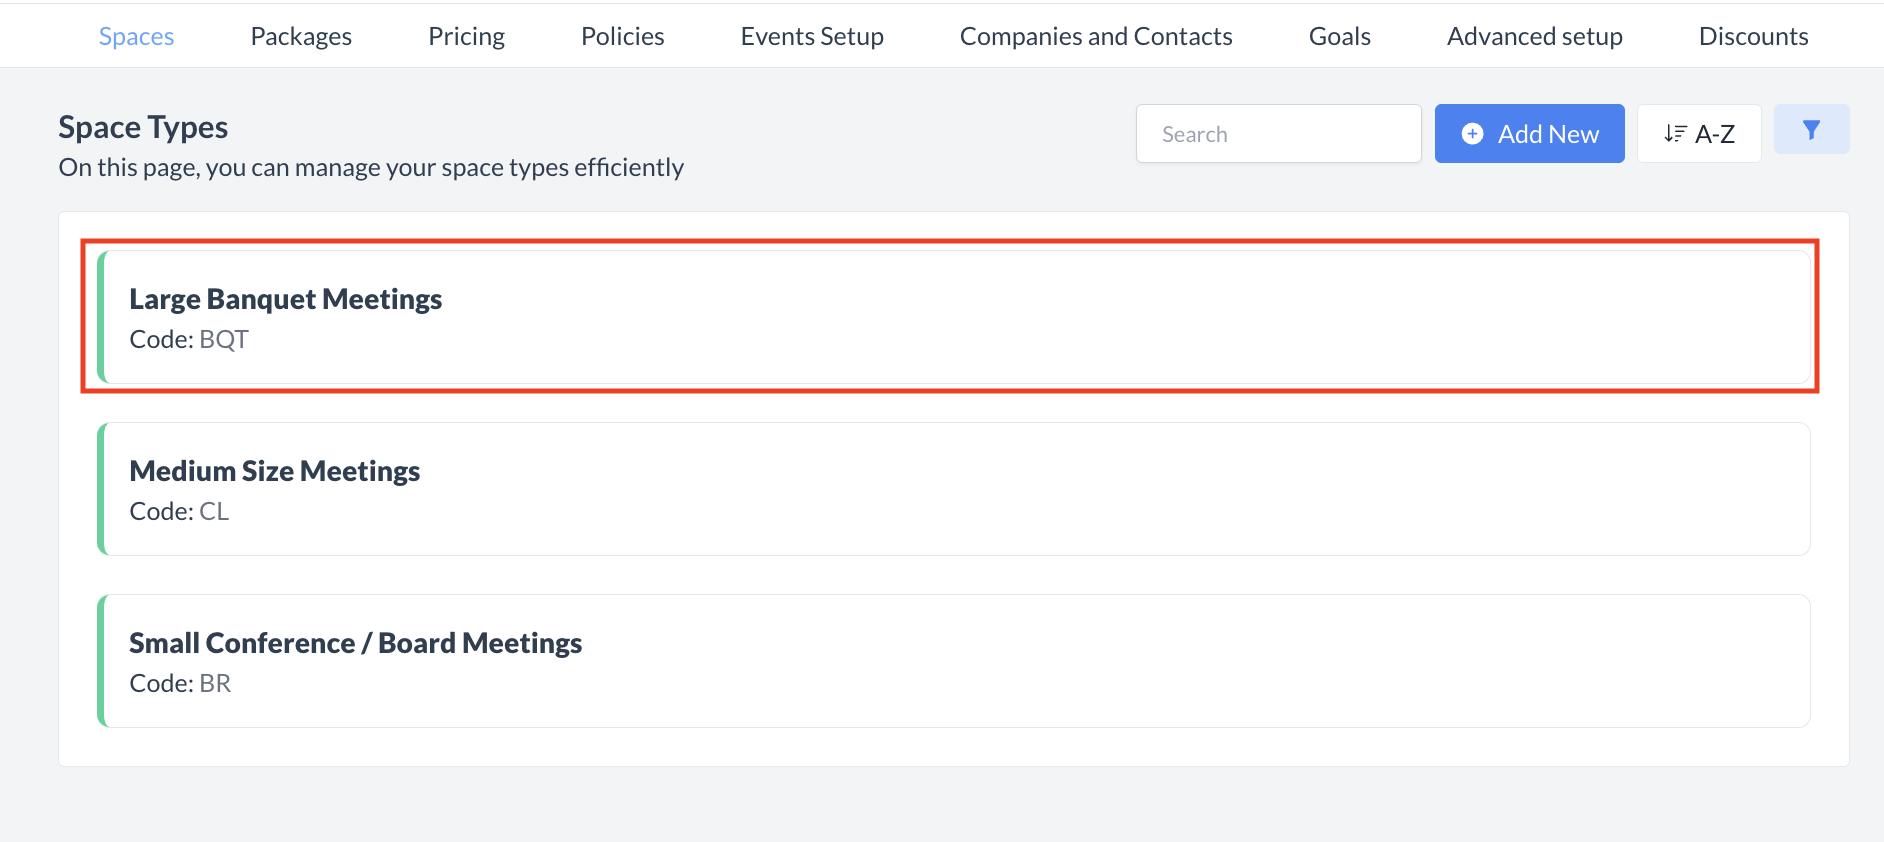Open the A-Z sort order dropdown
This screenshot has height=842, width=1884.
[x=1699, y=134]
